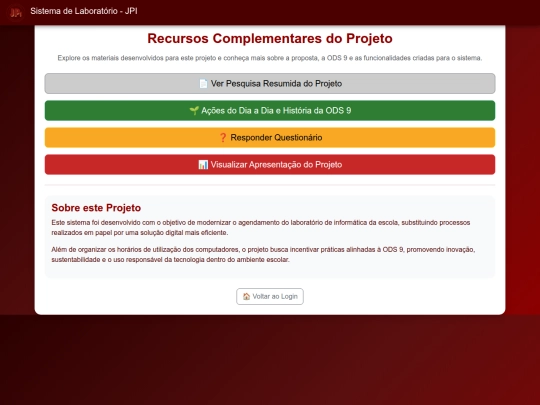Click the Recursos Complementares do Projeto heading

pyautogui.click(x=270, y=38)
